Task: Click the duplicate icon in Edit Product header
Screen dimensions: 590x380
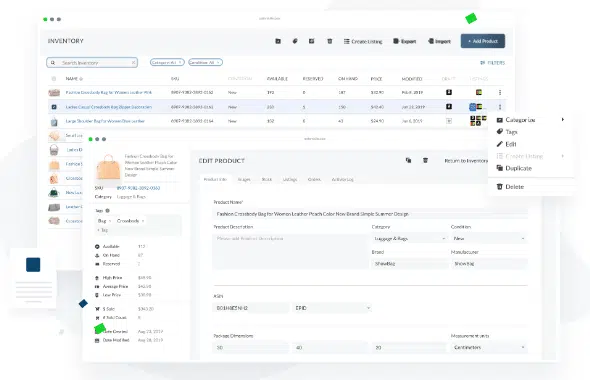Action: [408, 160]
